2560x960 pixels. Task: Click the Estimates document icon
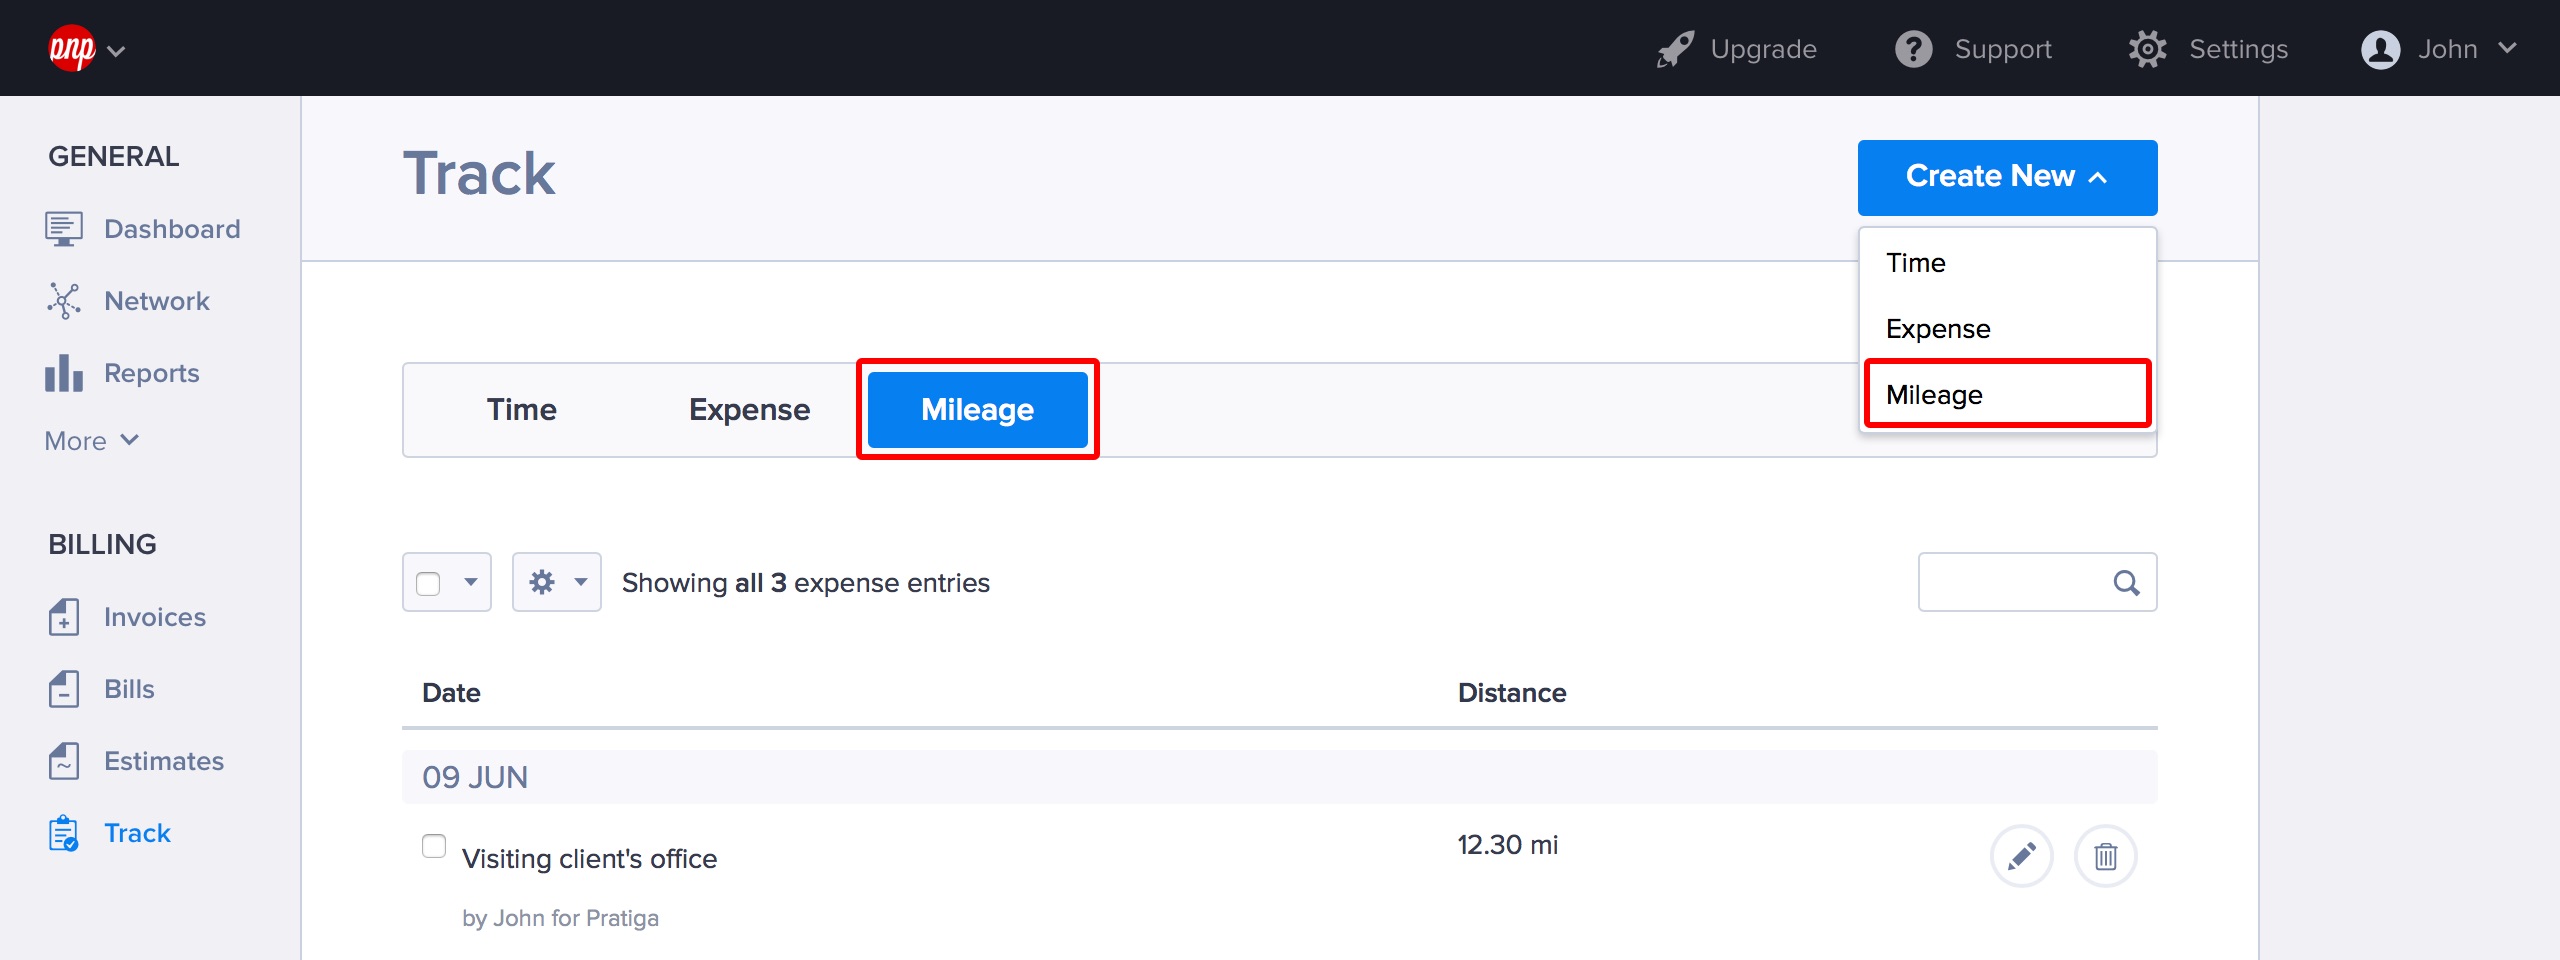[x=64, y=761]
